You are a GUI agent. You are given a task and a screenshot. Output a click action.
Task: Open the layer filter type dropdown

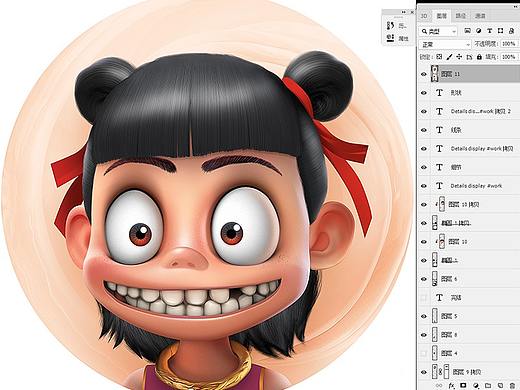[x=438, y=31]
